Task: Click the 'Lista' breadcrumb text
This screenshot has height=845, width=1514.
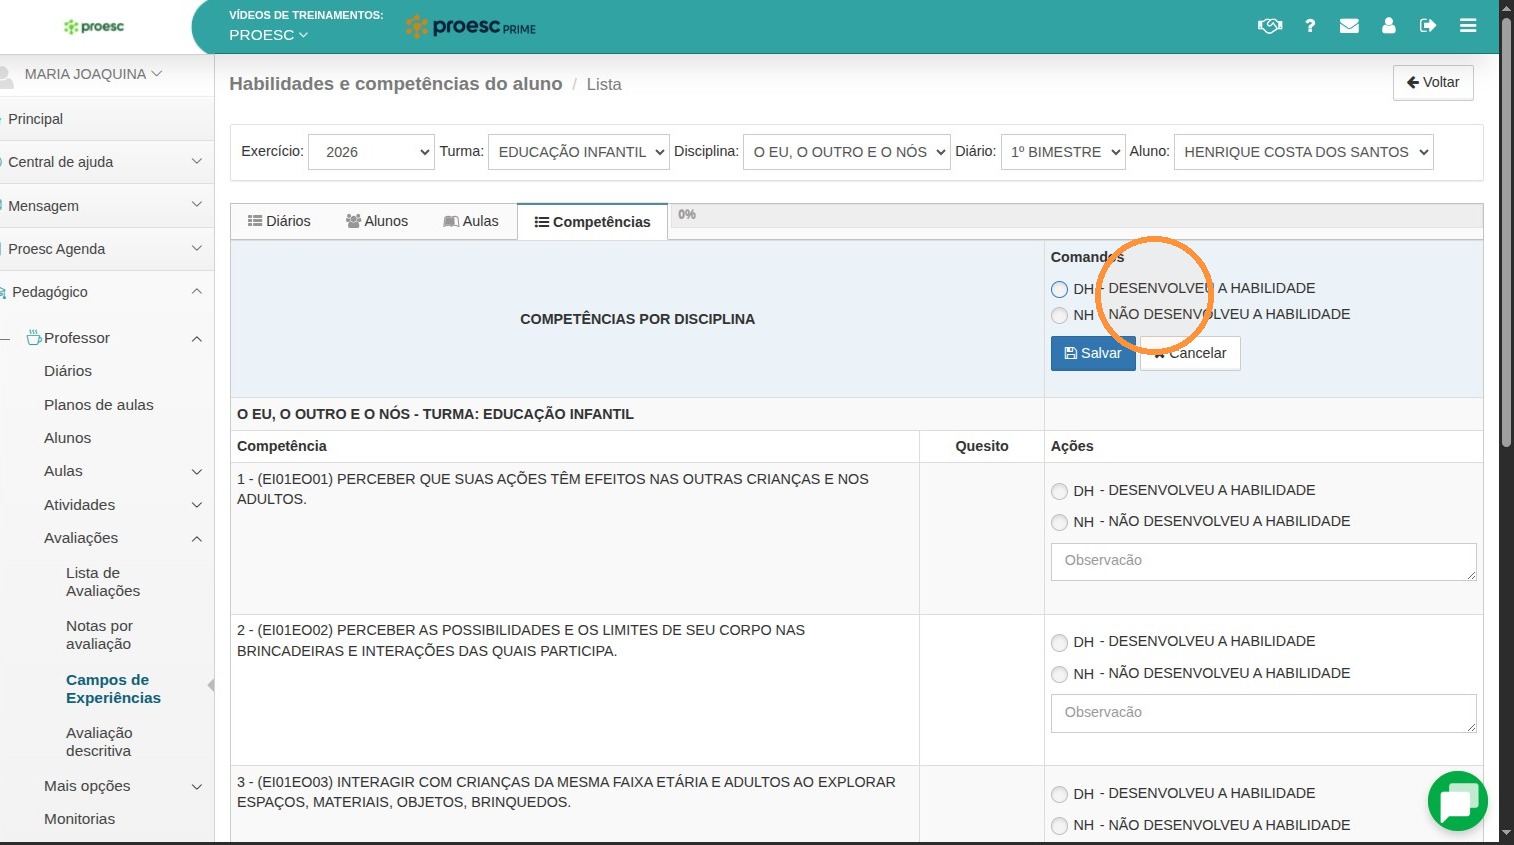Action: tap(604, 85)
